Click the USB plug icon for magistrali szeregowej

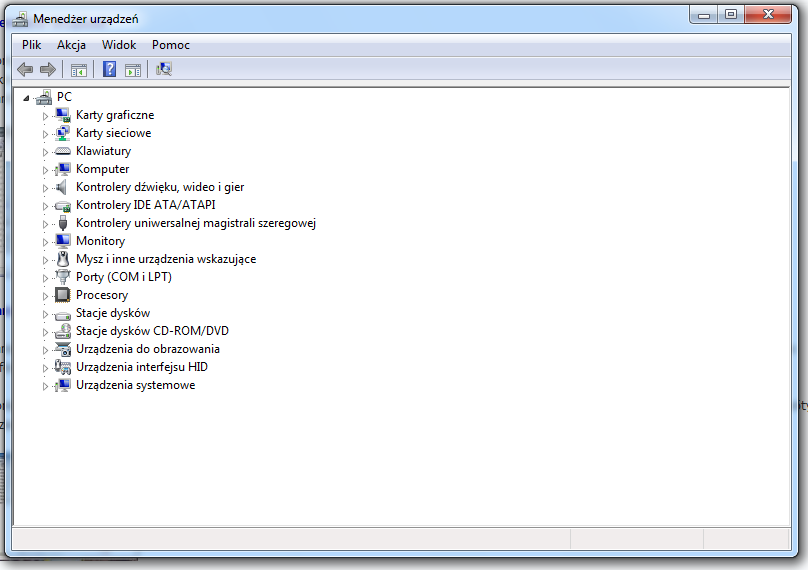(63, 223)
